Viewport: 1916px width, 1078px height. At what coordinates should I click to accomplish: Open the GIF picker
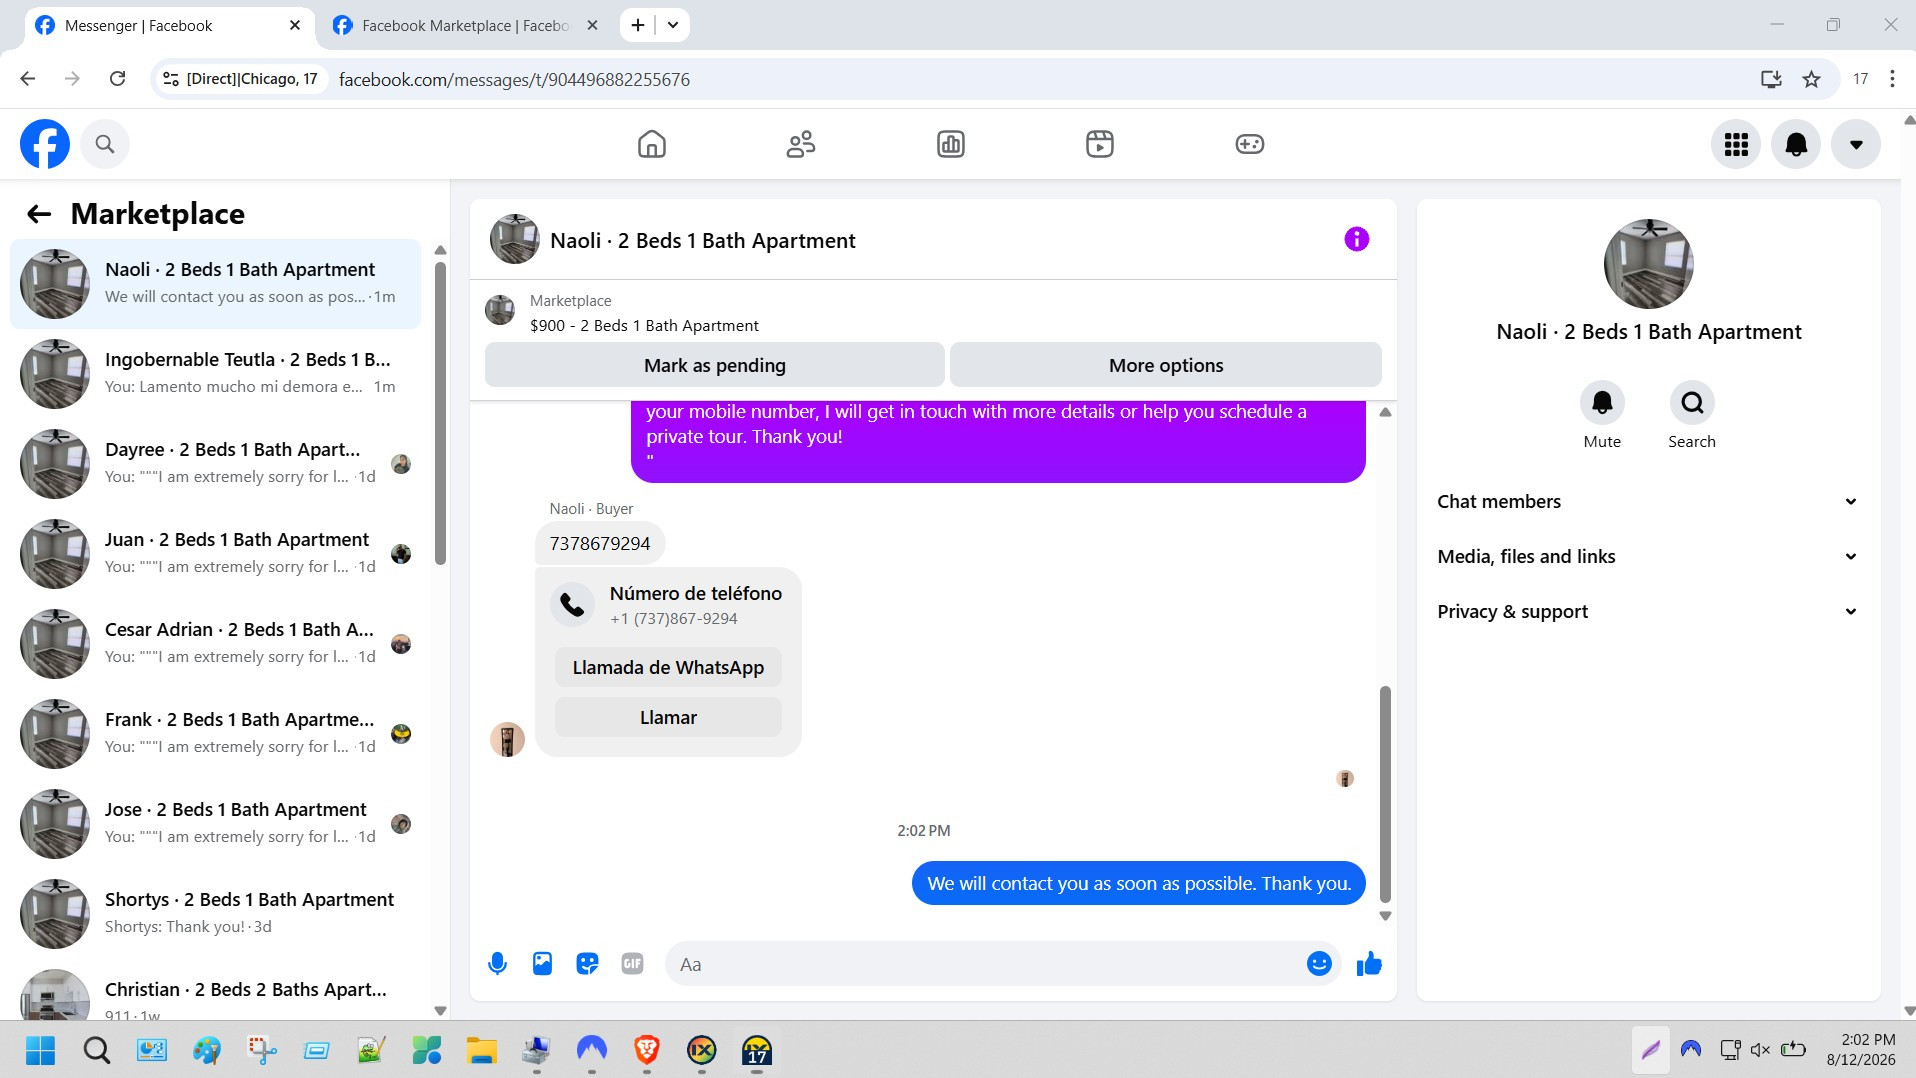coord(632,964)
